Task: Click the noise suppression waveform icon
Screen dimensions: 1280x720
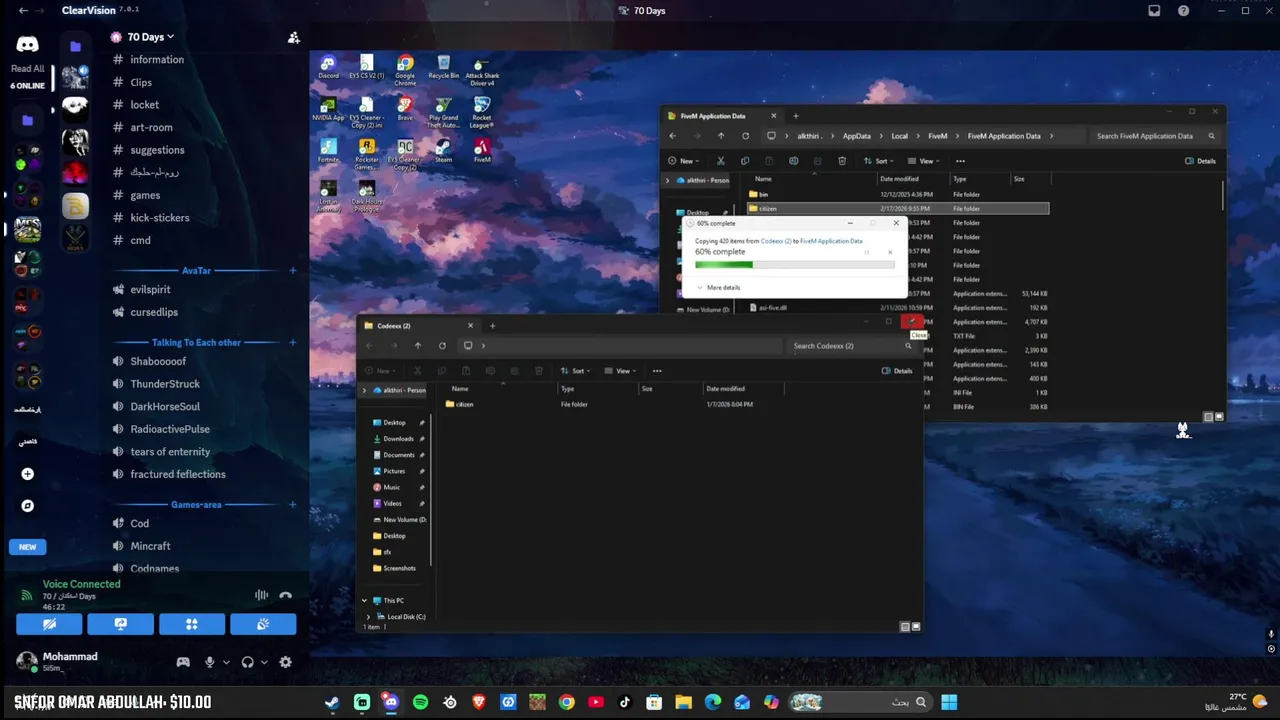Action: coord(261,595)
